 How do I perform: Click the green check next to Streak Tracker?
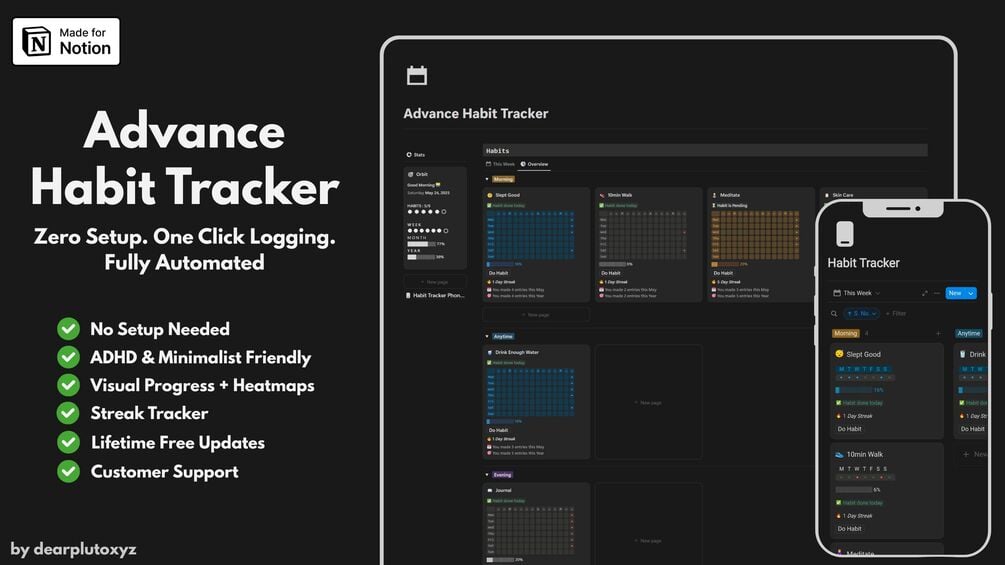coord(68,413)
